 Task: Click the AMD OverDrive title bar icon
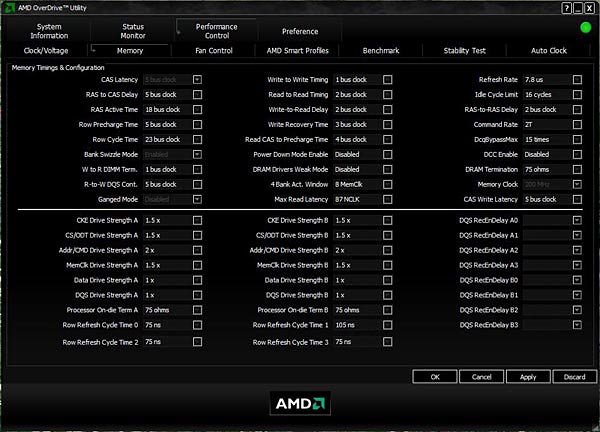(x=10, y=7)
